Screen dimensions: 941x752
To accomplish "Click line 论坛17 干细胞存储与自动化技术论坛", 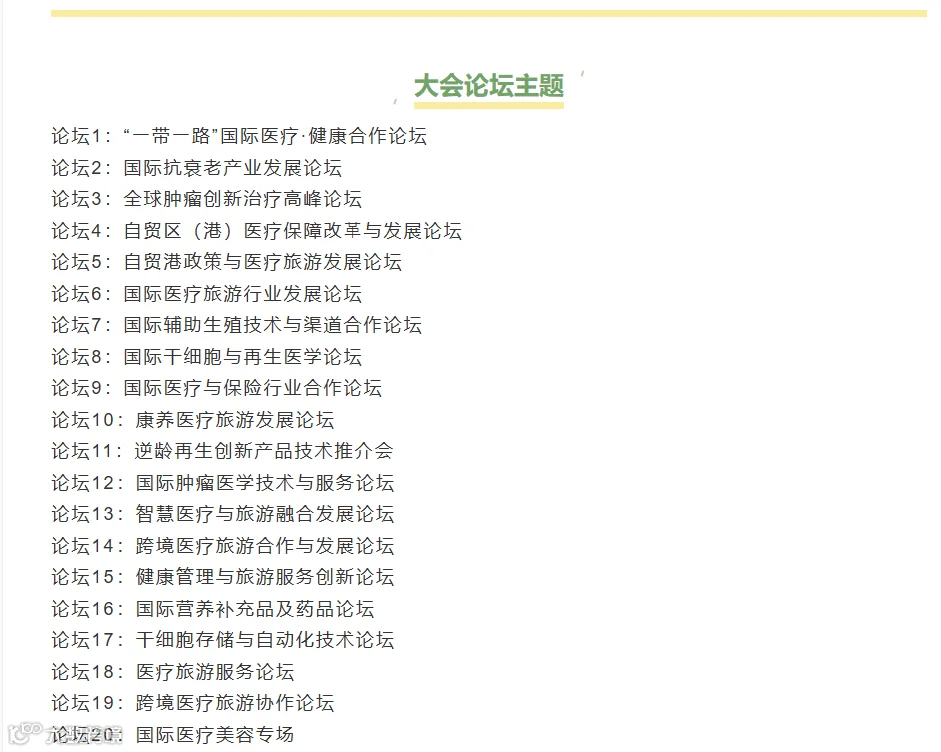I will [x=223, y=640].
